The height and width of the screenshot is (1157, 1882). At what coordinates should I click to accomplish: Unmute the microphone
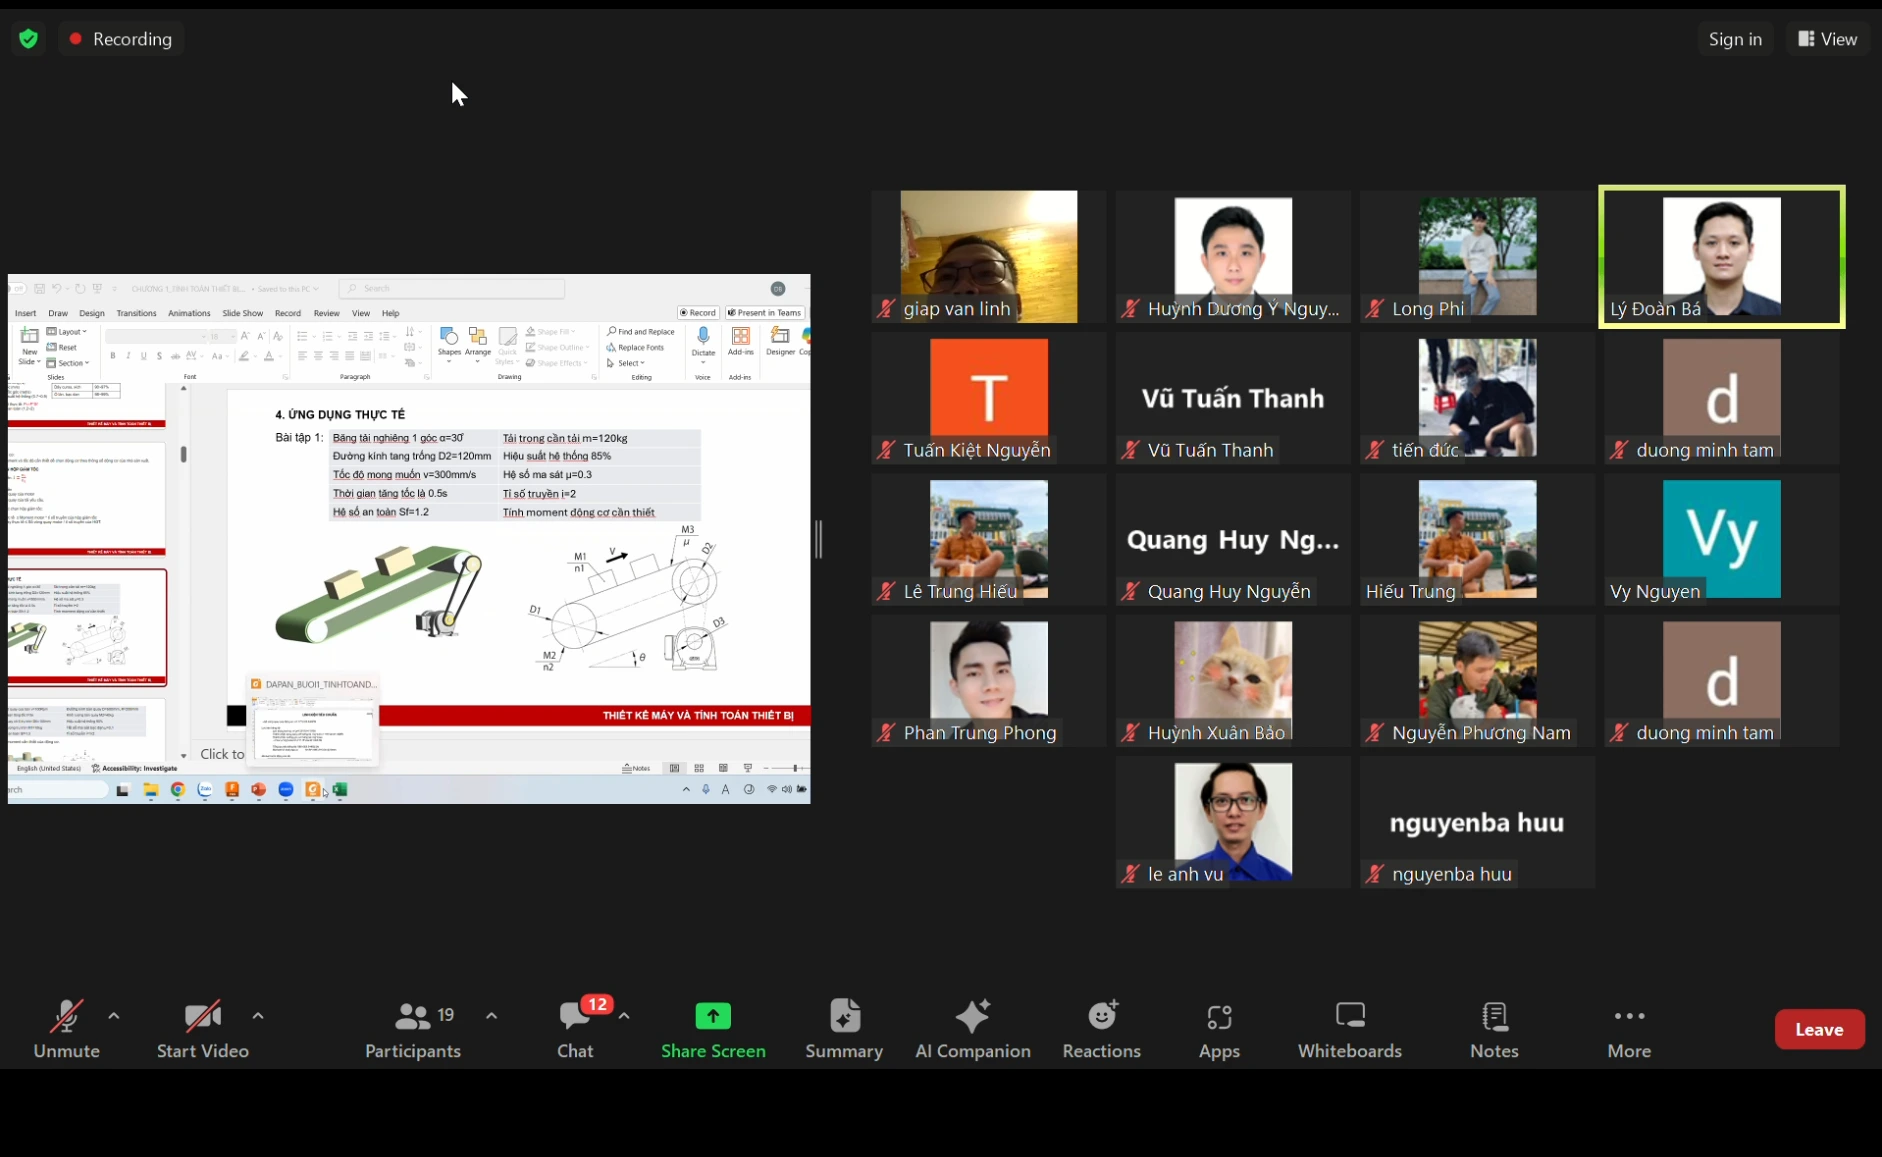pyautogui.click(x=67, y=1029)
